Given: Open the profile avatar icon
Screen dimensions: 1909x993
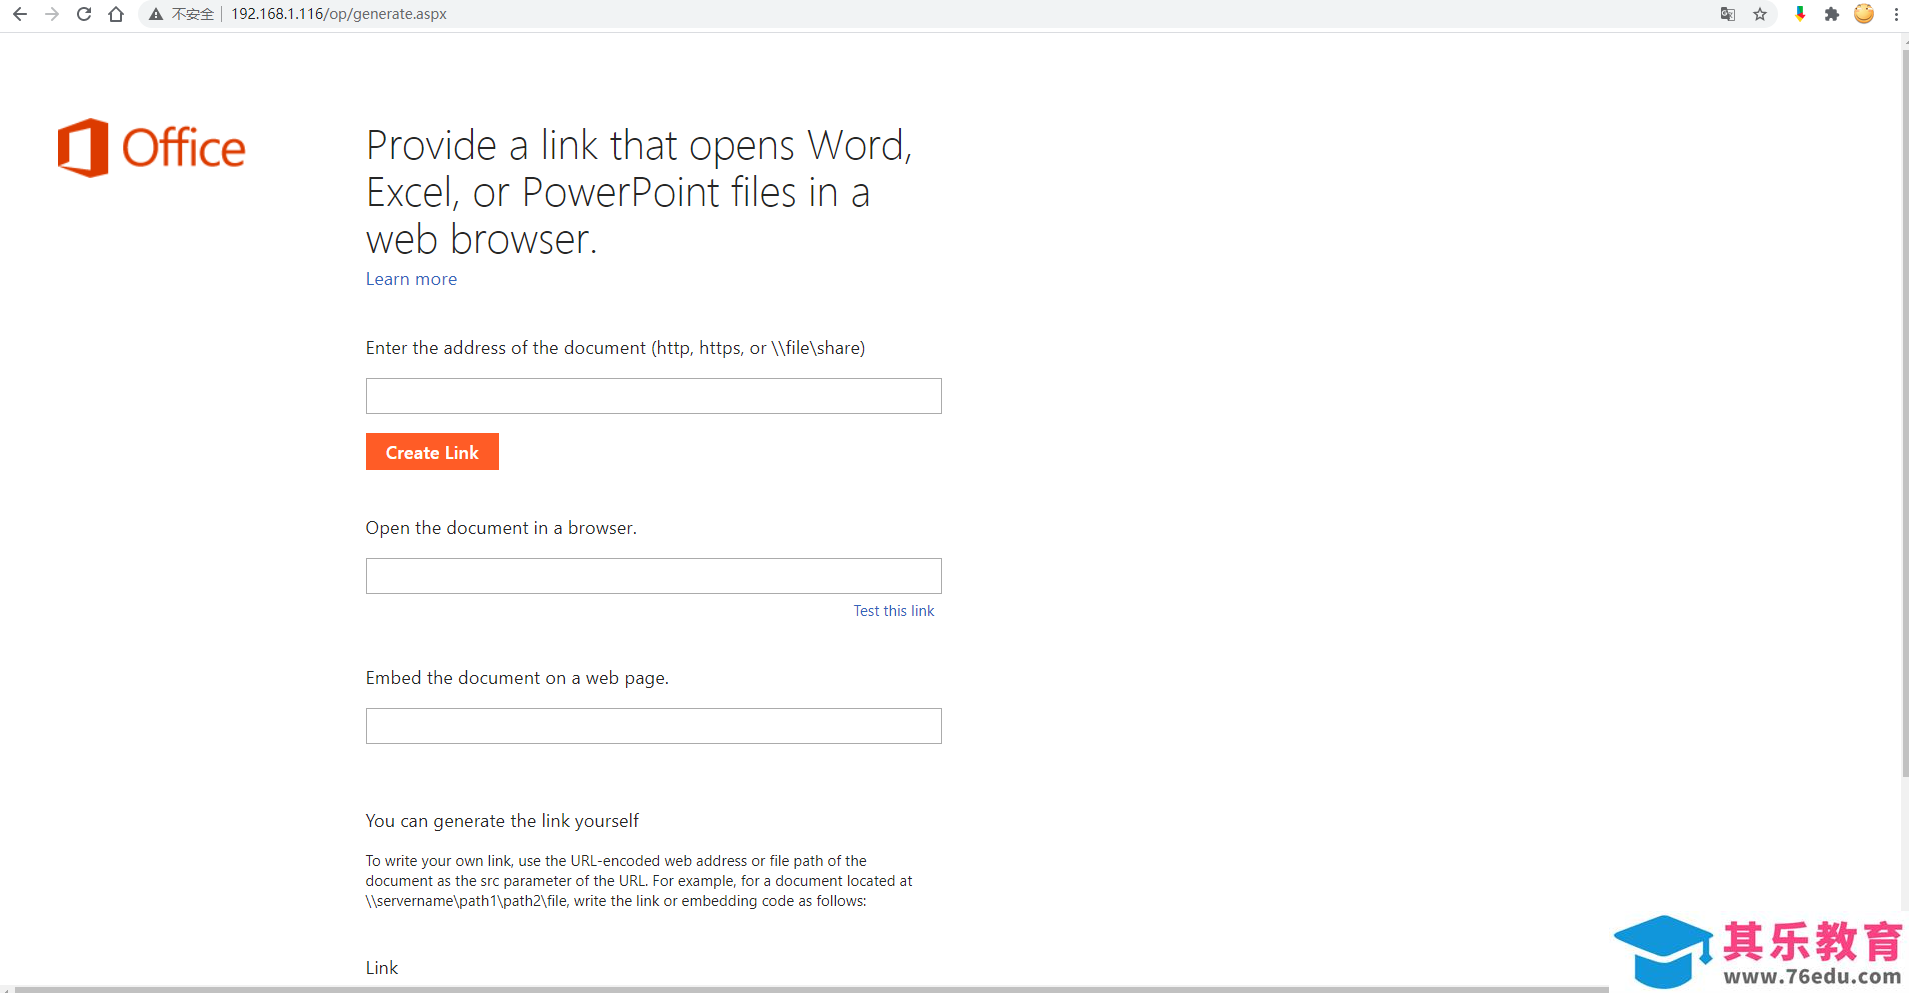Looking at the screenshot, I should (x=1864, y=14).
